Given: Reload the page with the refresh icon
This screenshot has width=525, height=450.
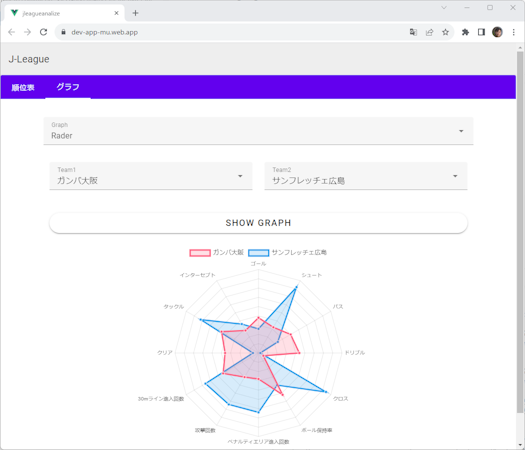Looking at the screenshot, I should tap(44, 32).
